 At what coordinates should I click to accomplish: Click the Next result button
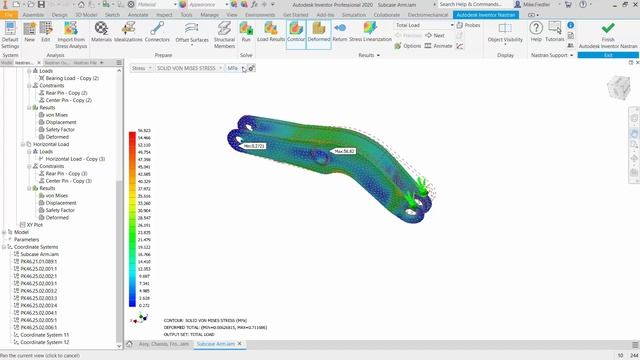click(435, 36)
